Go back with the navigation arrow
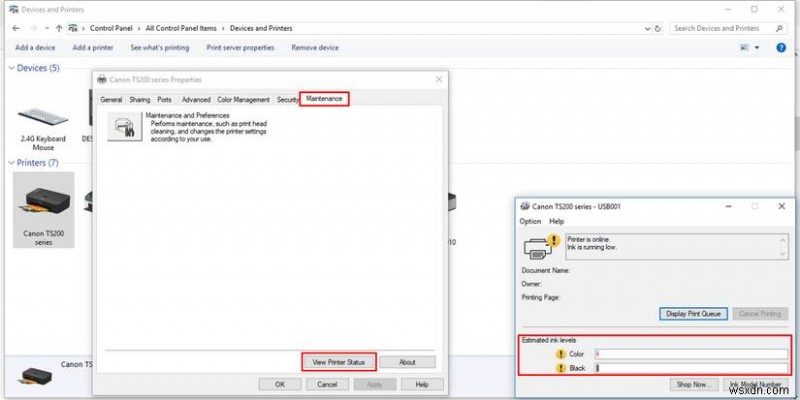This screenshot has width=800, height=400. tap(15, 29)
